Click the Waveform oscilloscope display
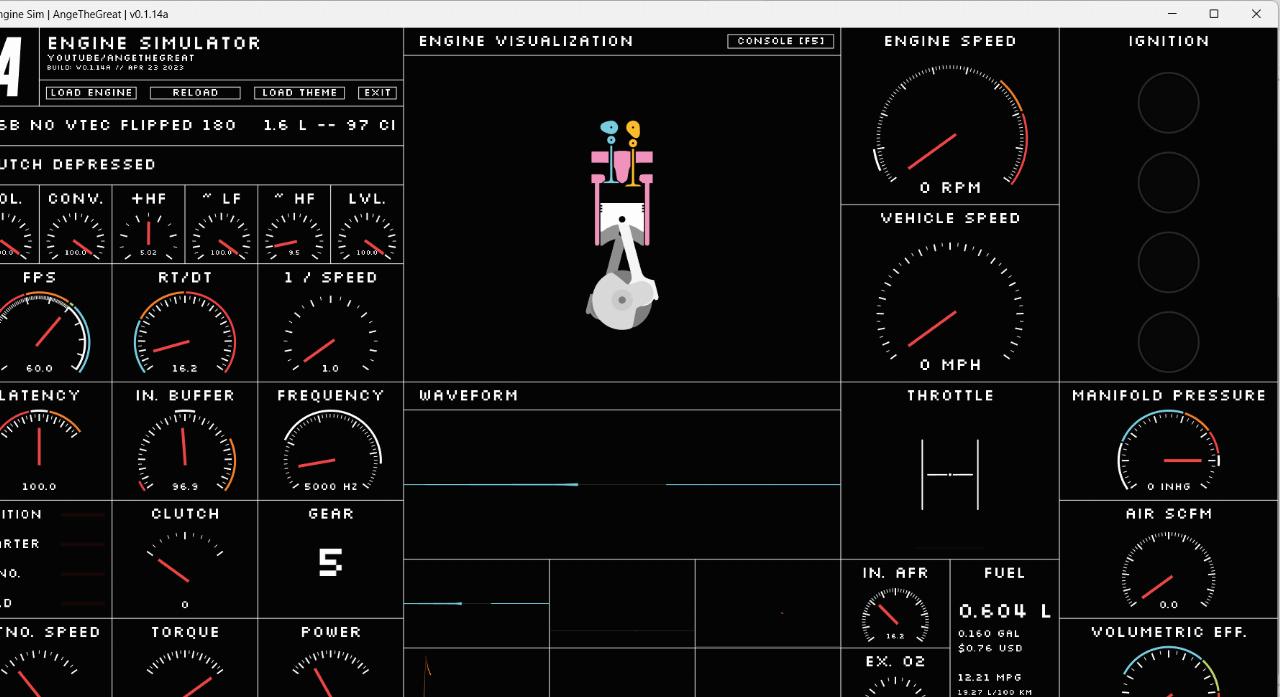Screen dimensions: 1280x697 pos(622,484)
